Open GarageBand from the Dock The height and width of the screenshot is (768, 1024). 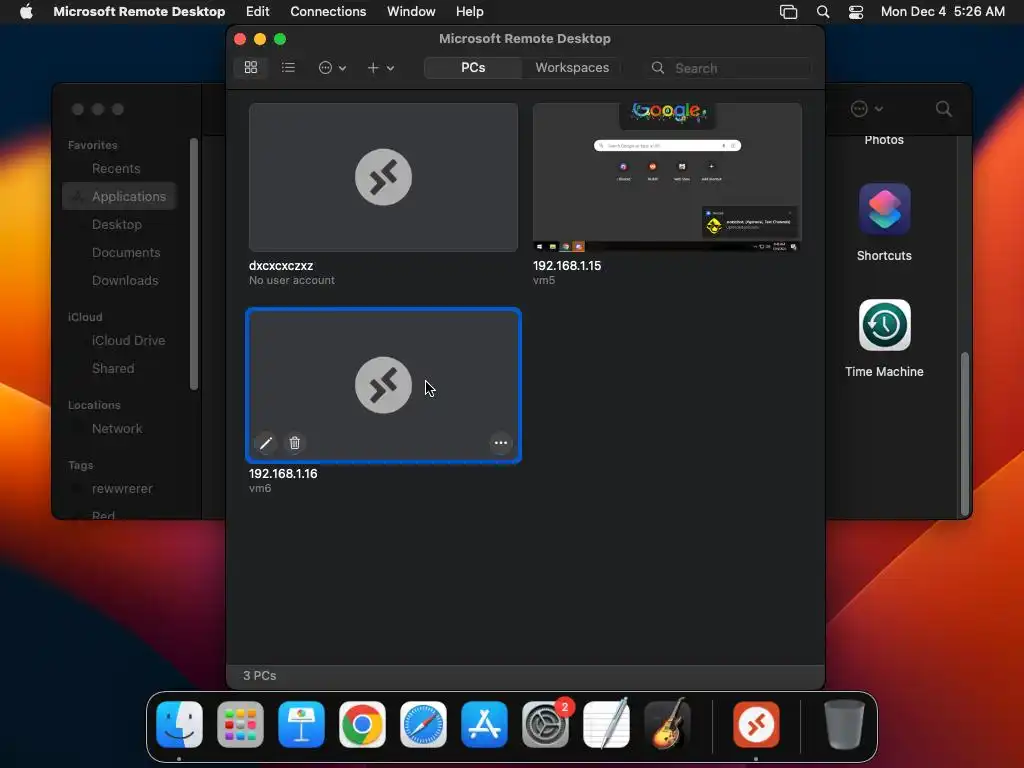[667, 724]
